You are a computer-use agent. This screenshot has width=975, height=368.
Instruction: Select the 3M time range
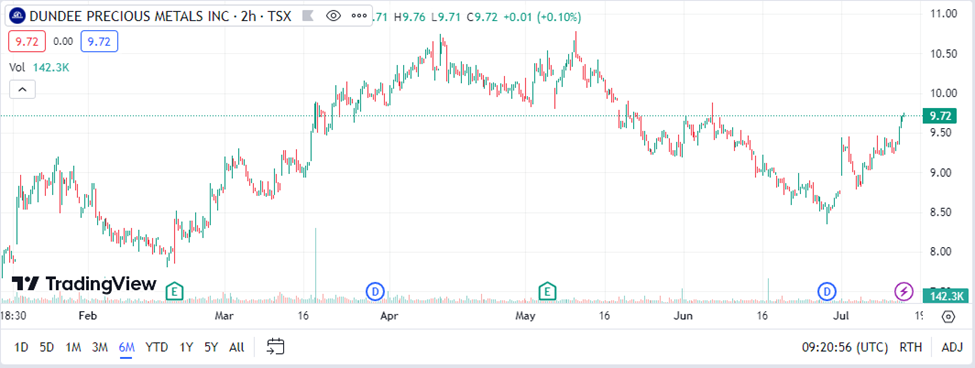click(99, 347)
